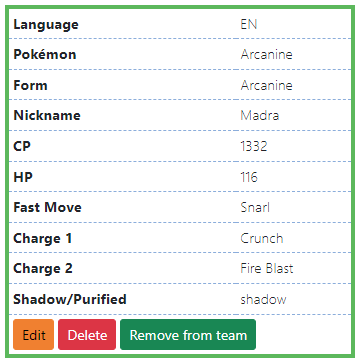Select the Language row label
The image size is (361, 363).
[46, 24]
